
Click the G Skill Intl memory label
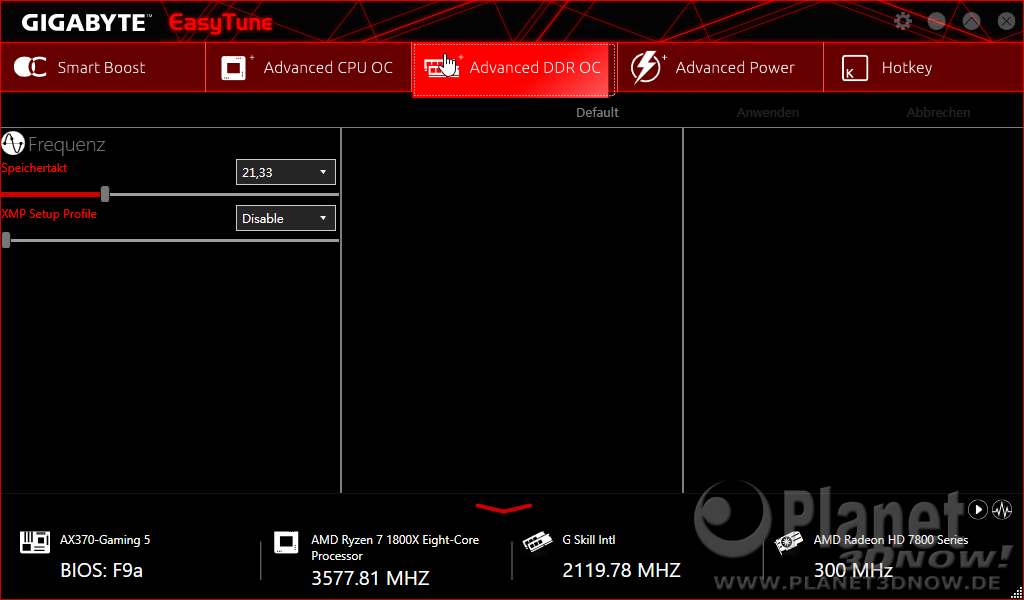point(588,540)
